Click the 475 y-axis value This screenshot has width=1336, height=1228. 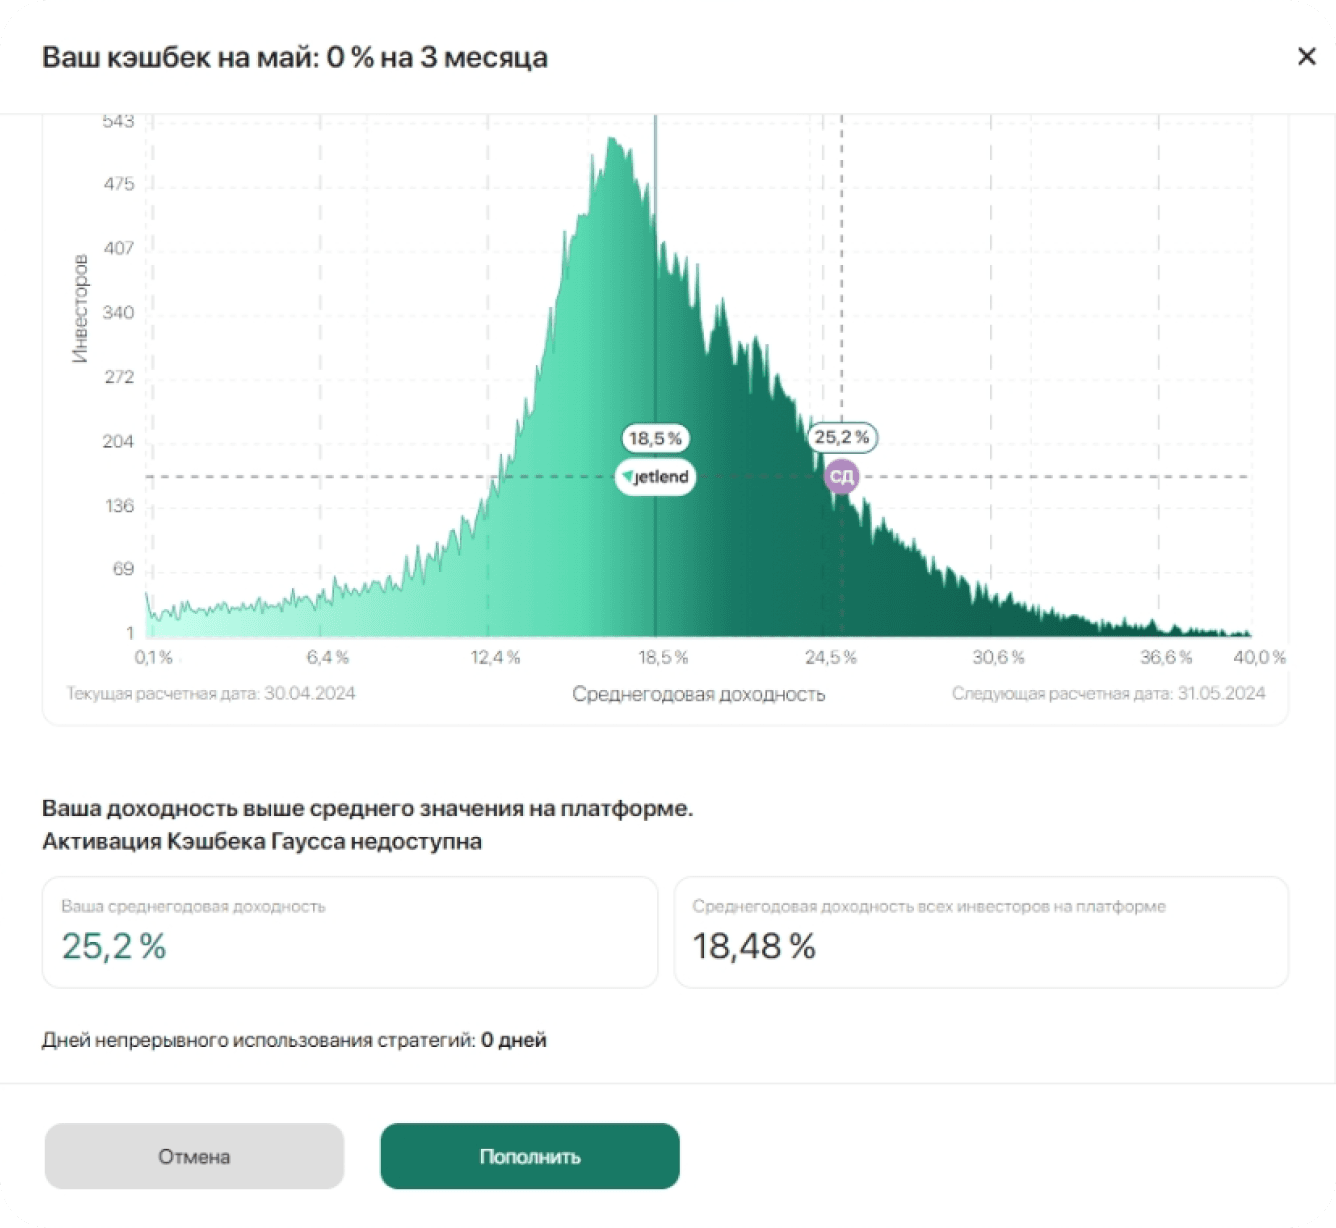pyautogui.click(x=118, y=184)
